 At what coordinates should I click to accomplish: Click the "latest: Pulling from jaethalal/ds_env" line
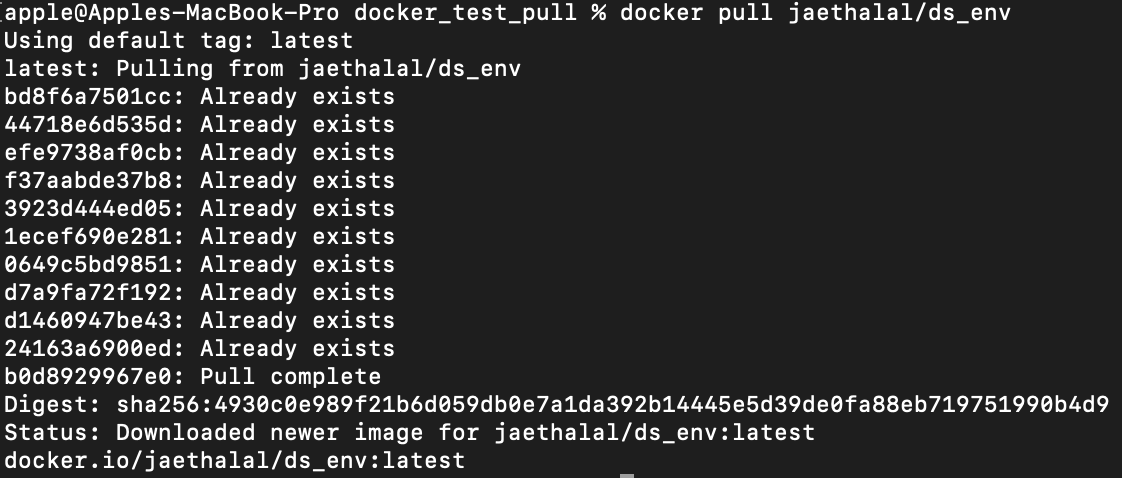[263, 69]
